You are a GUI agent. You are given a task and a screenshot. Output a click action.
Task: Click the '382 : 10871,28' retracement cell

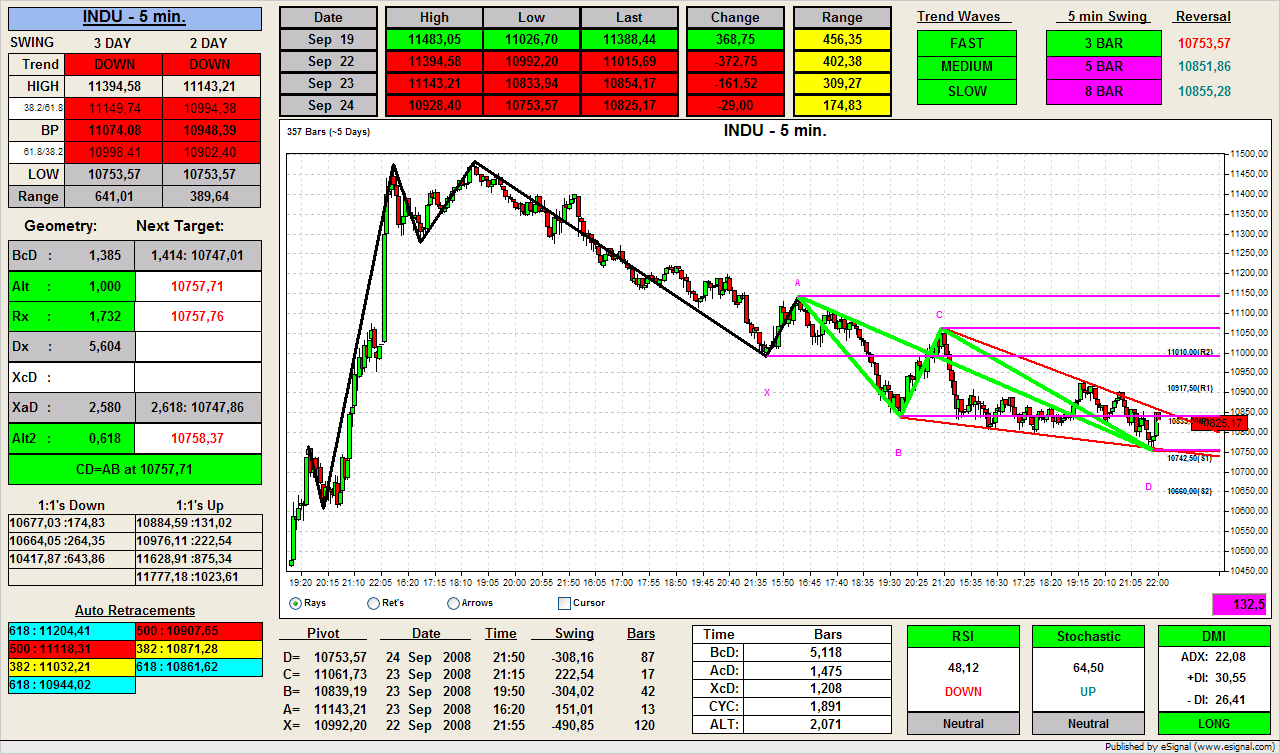199,649
